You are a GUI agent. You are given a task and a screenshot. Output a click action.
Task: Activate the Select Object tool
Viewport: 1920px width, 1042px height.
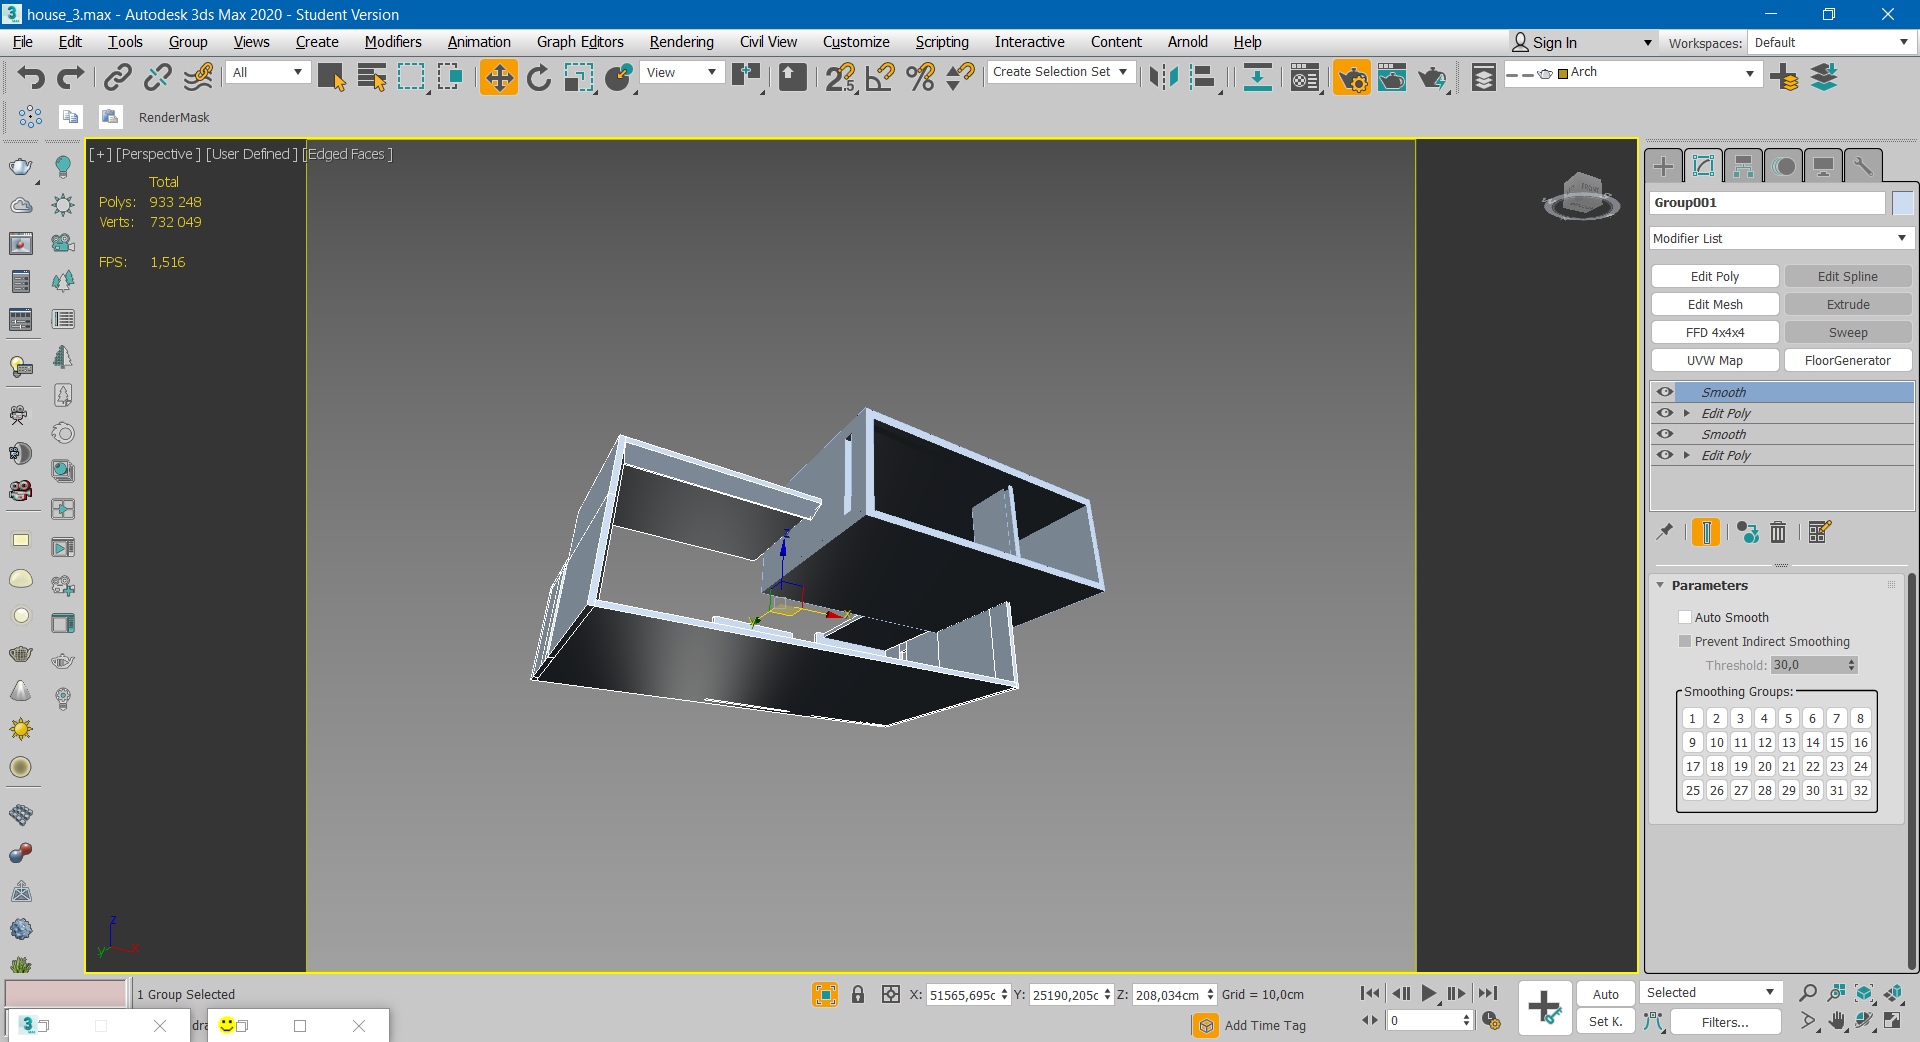click(331, 77)
